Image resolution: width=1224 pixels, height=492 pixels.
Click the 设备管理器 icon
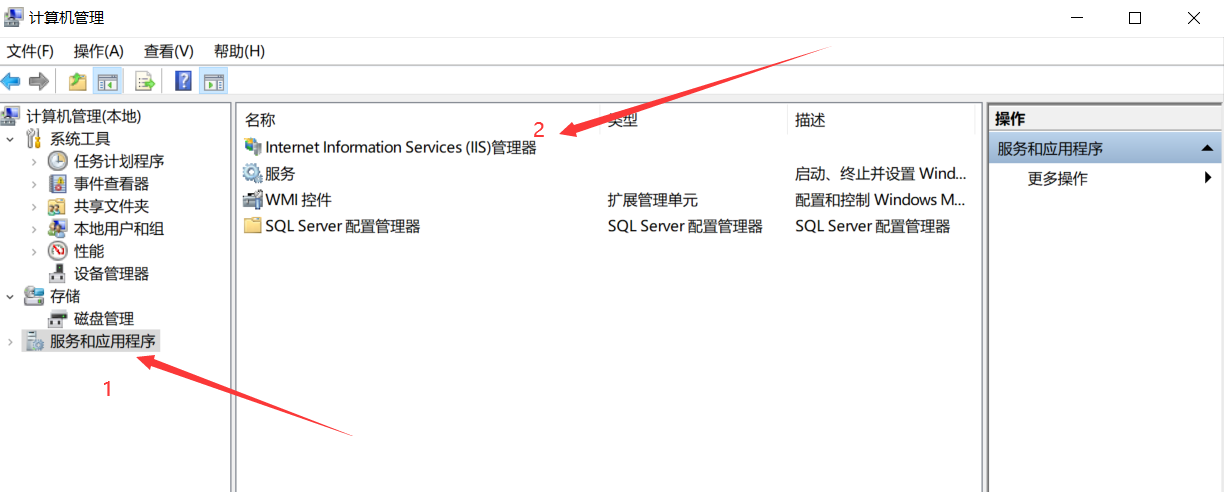pyautogui.click(x=58, y=273)
